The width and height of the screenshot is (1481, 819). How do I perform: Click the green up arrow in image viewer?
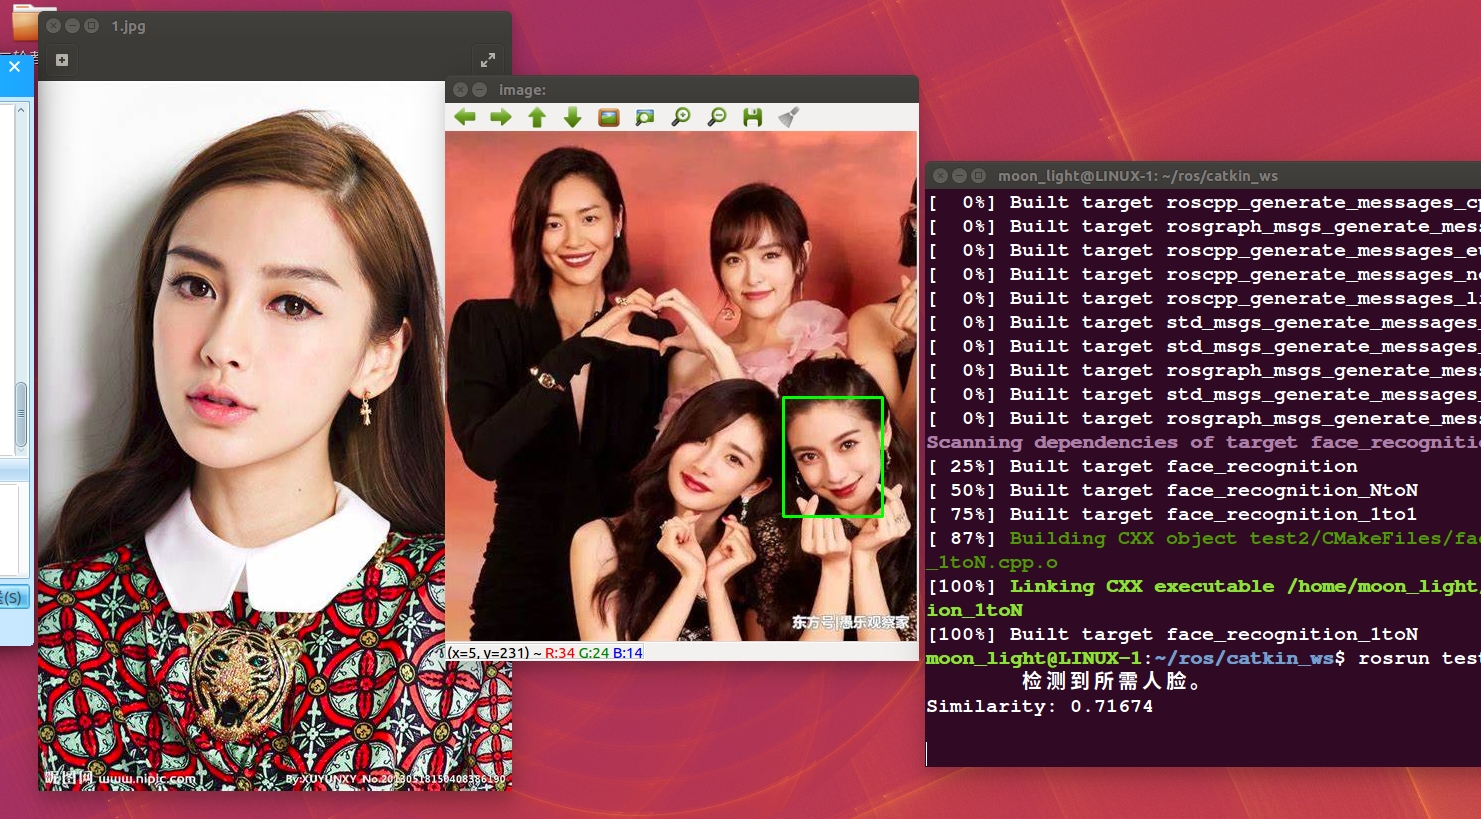click(536, 117)
